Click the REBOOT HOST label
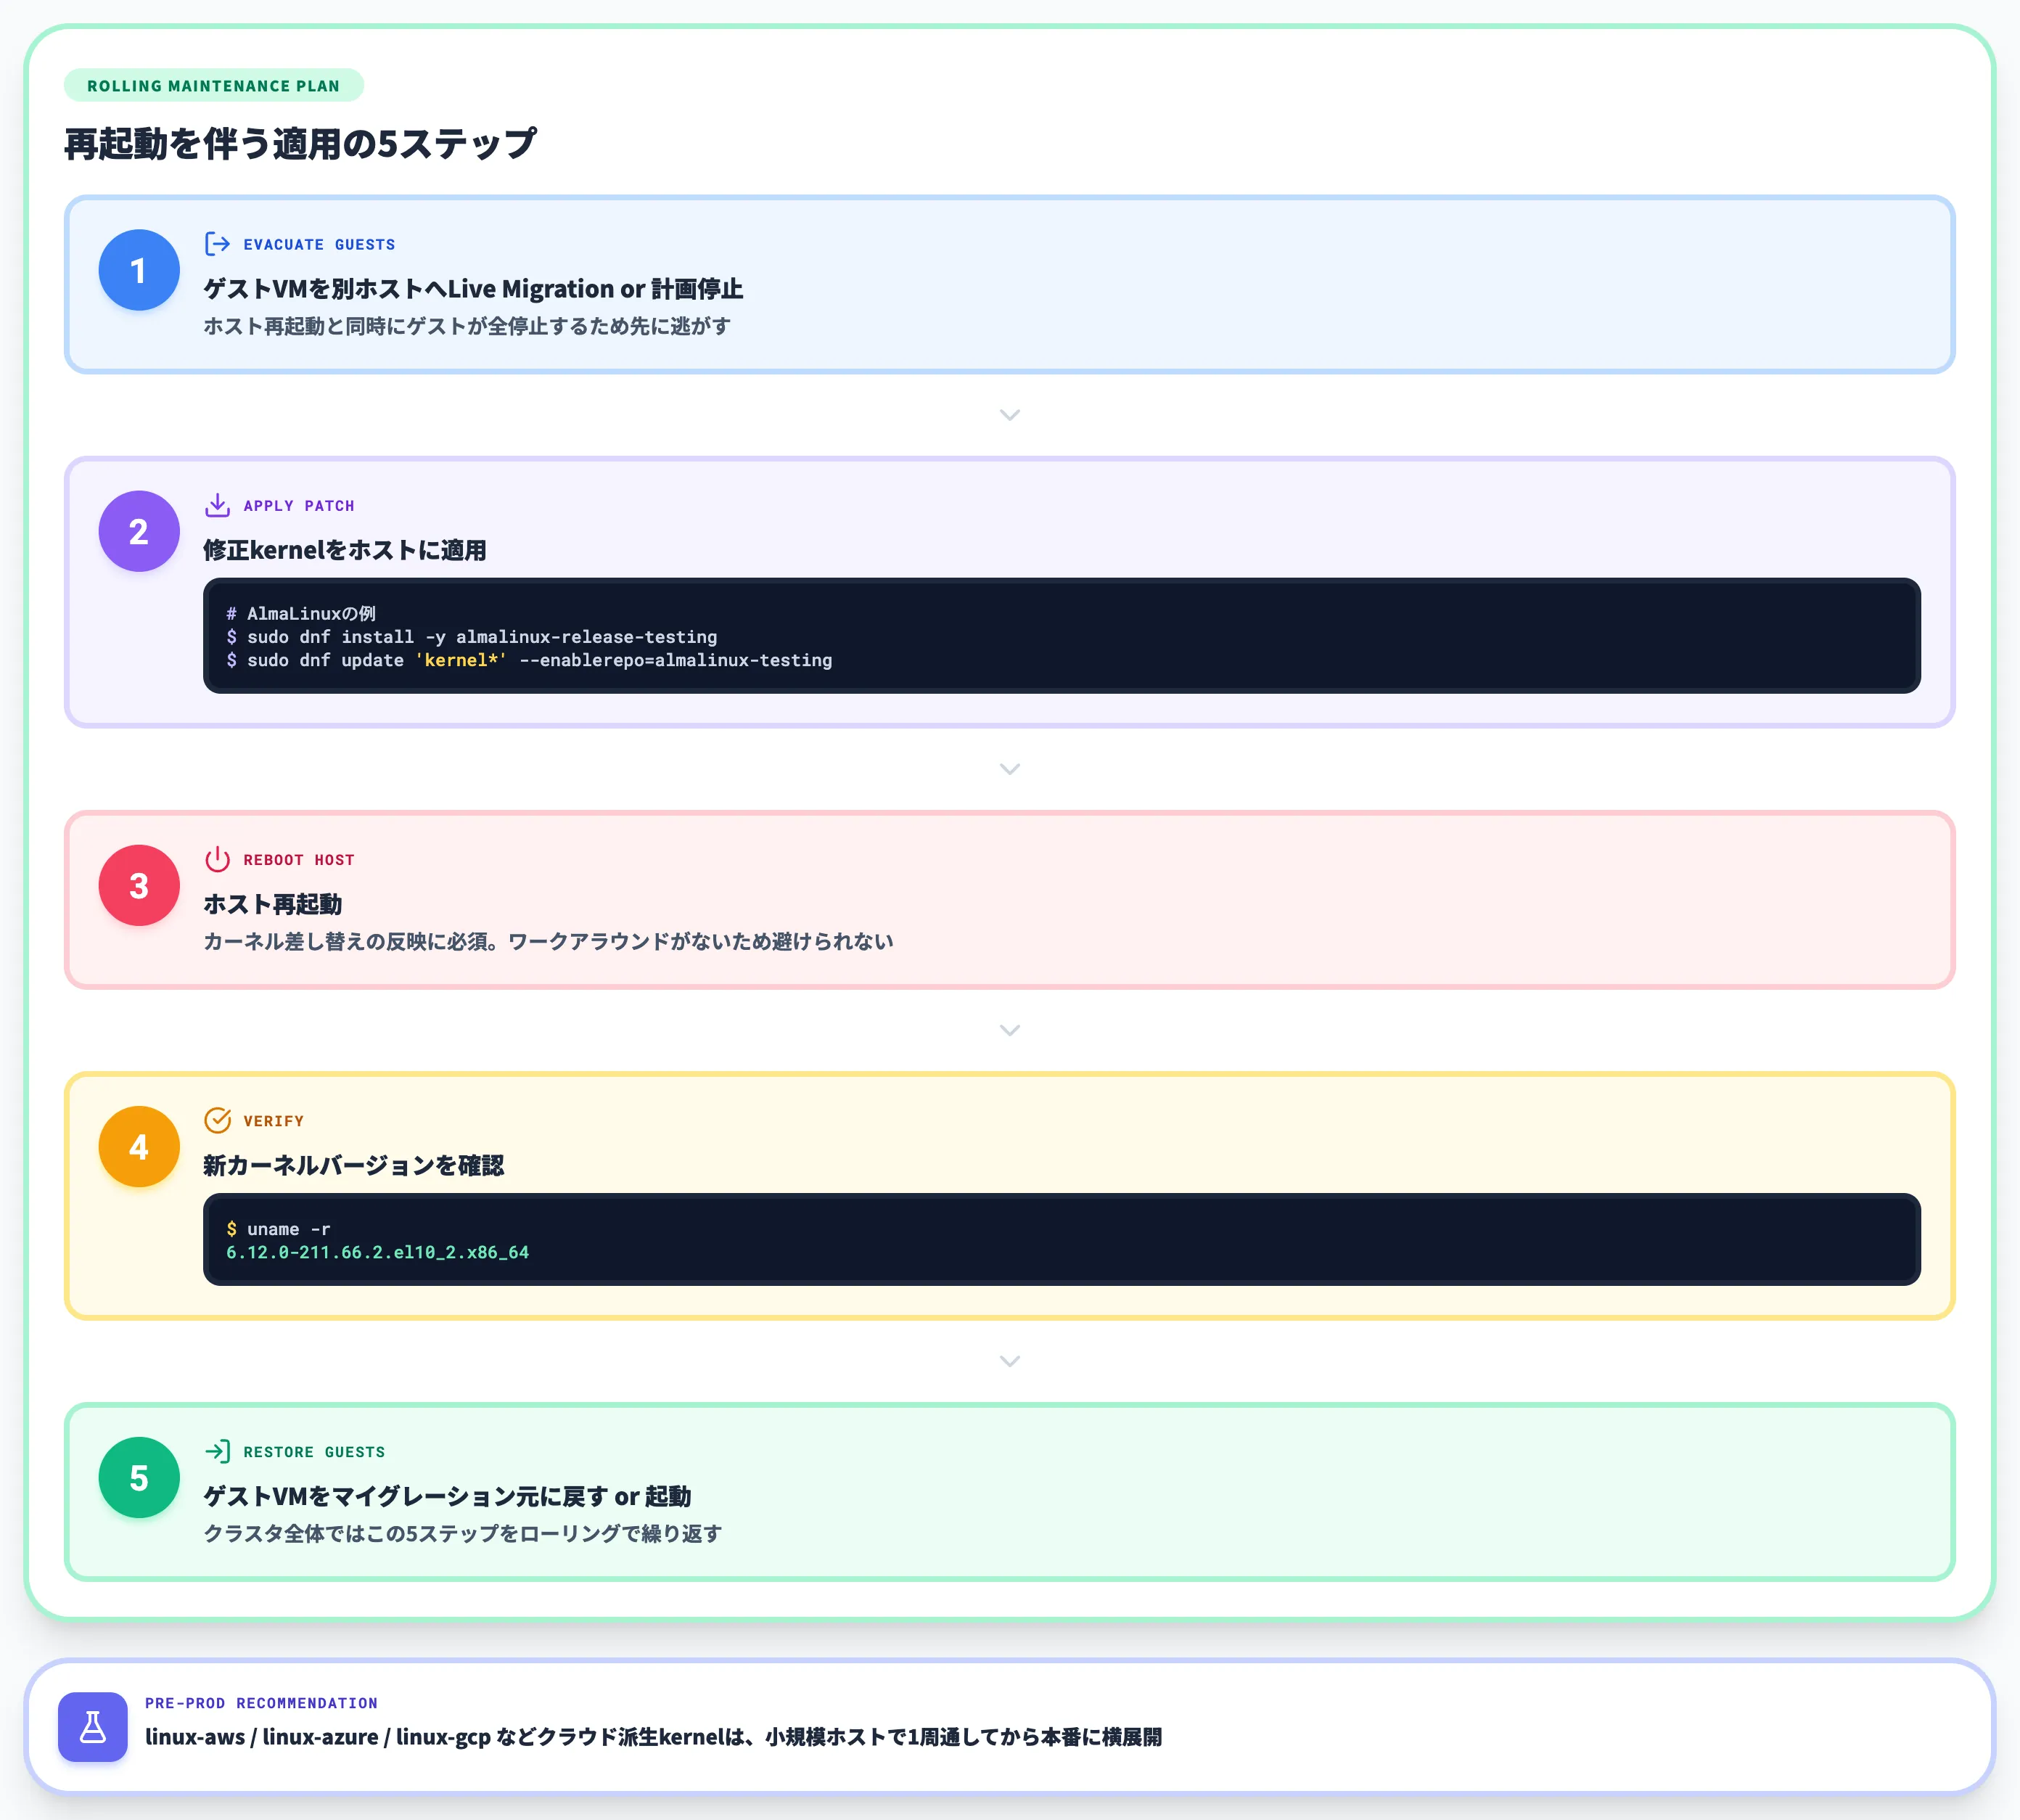 (x=299, y=860)
